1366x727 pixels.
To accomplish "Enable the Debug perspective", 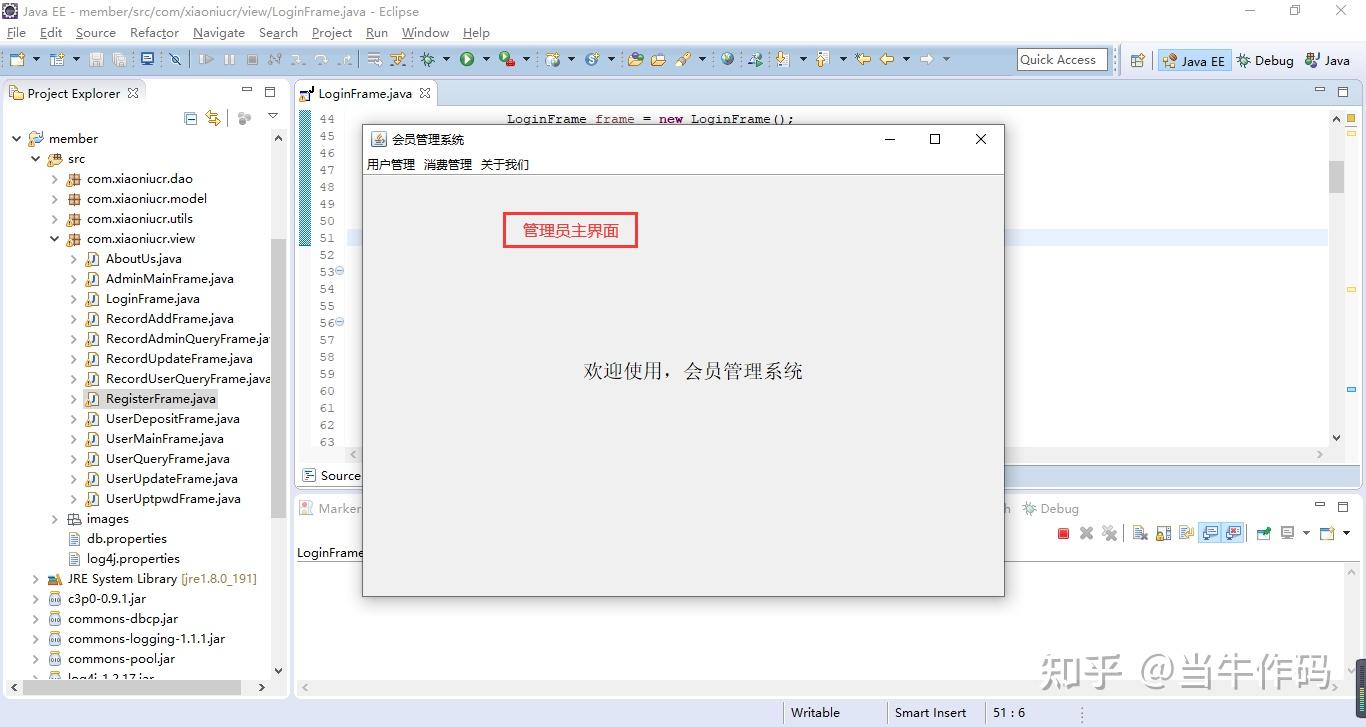I will 1264,60.
